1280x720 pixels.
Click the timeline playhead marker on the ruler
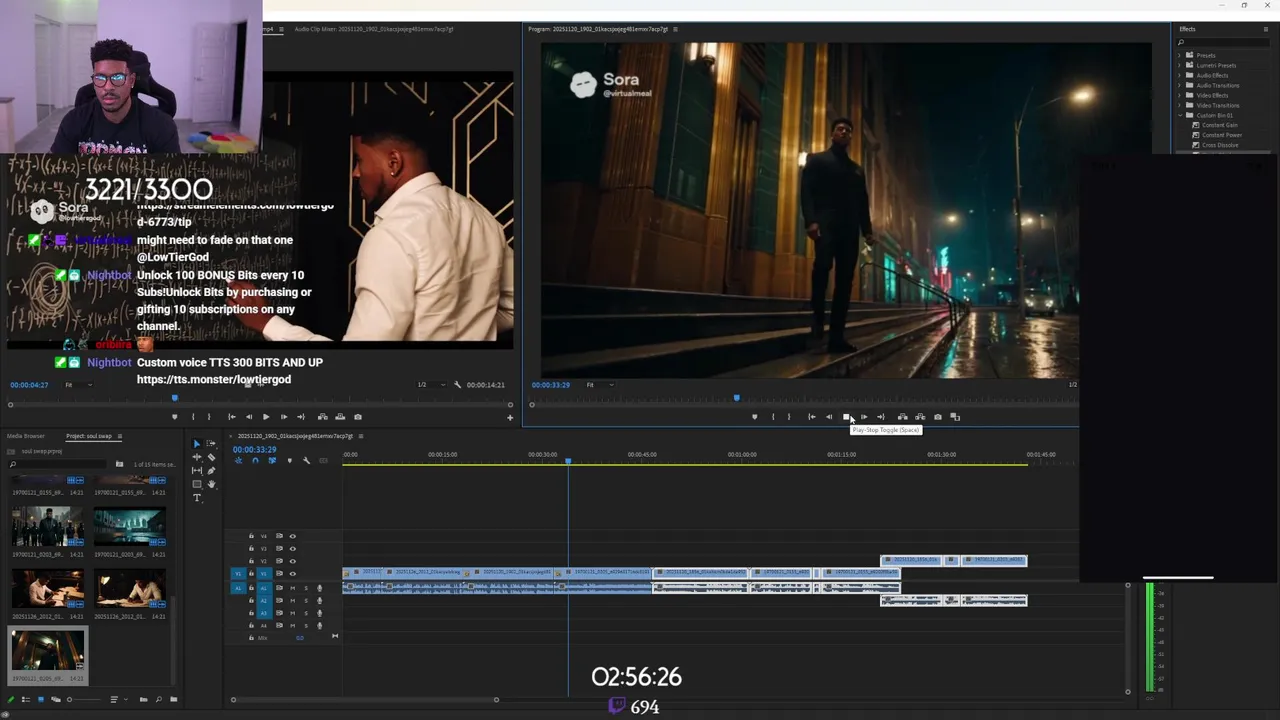pos(568,461)
